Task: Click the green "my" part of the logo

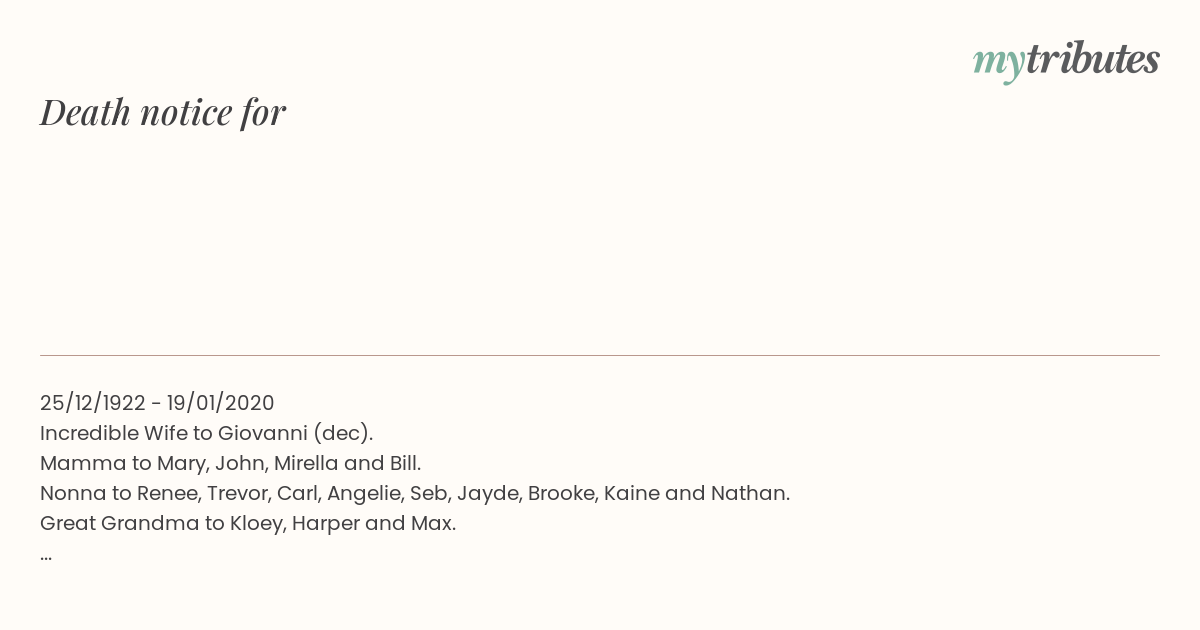Action: 999,64
